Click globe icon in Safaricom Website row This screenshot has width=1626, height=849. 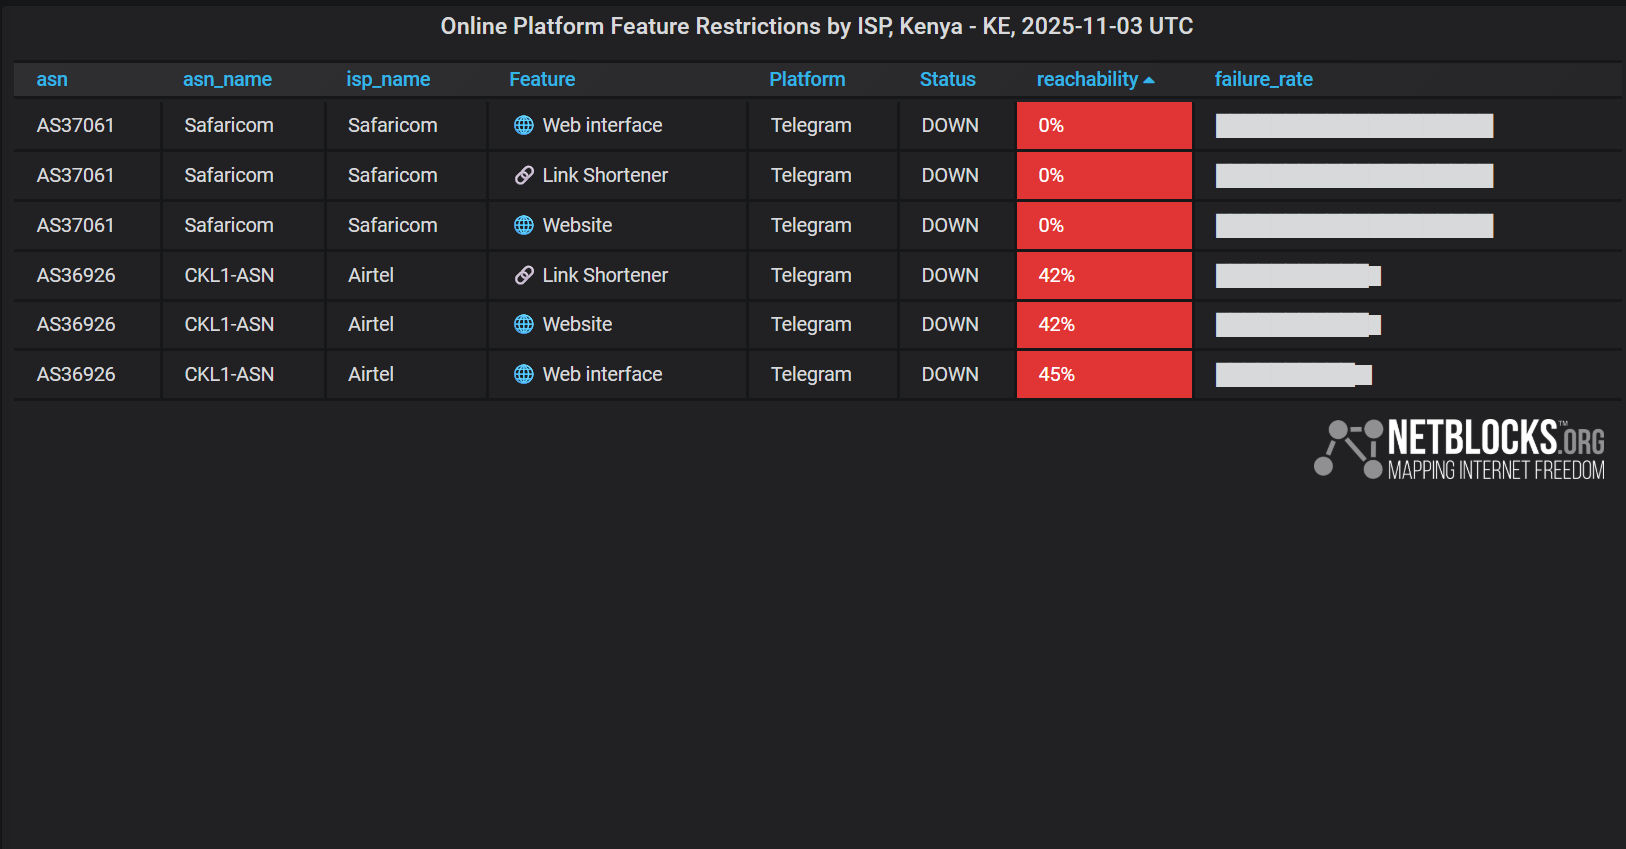(523, 225)
